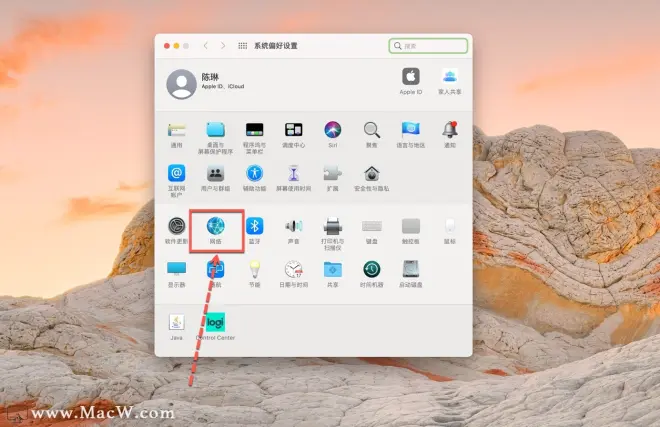Open Siri preferences
Viewport: 660px width, 427px height.
pos(333,130)
